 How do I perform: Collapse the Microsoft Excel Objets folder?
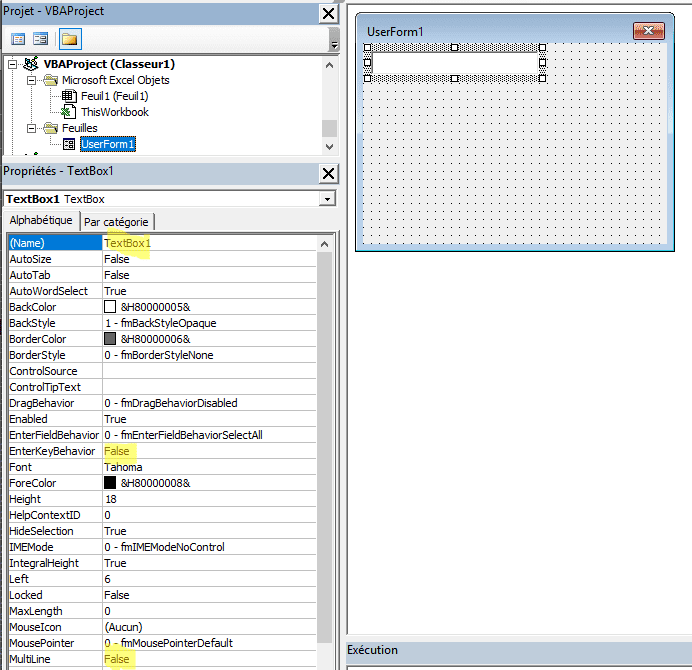click(31, 80)
